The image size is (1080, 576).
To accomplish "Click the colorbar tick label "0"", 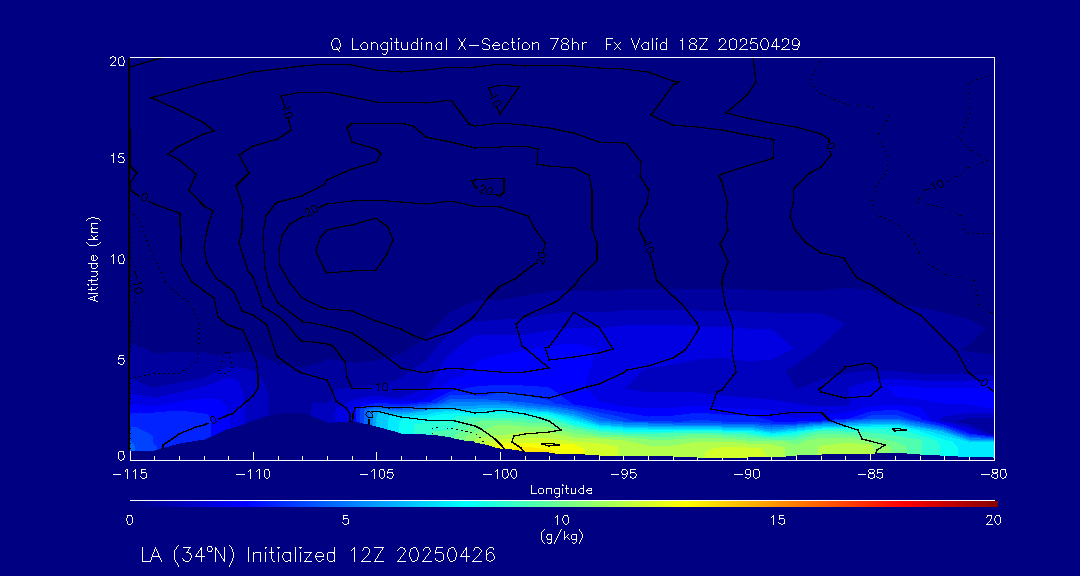I will pos(129,521).
